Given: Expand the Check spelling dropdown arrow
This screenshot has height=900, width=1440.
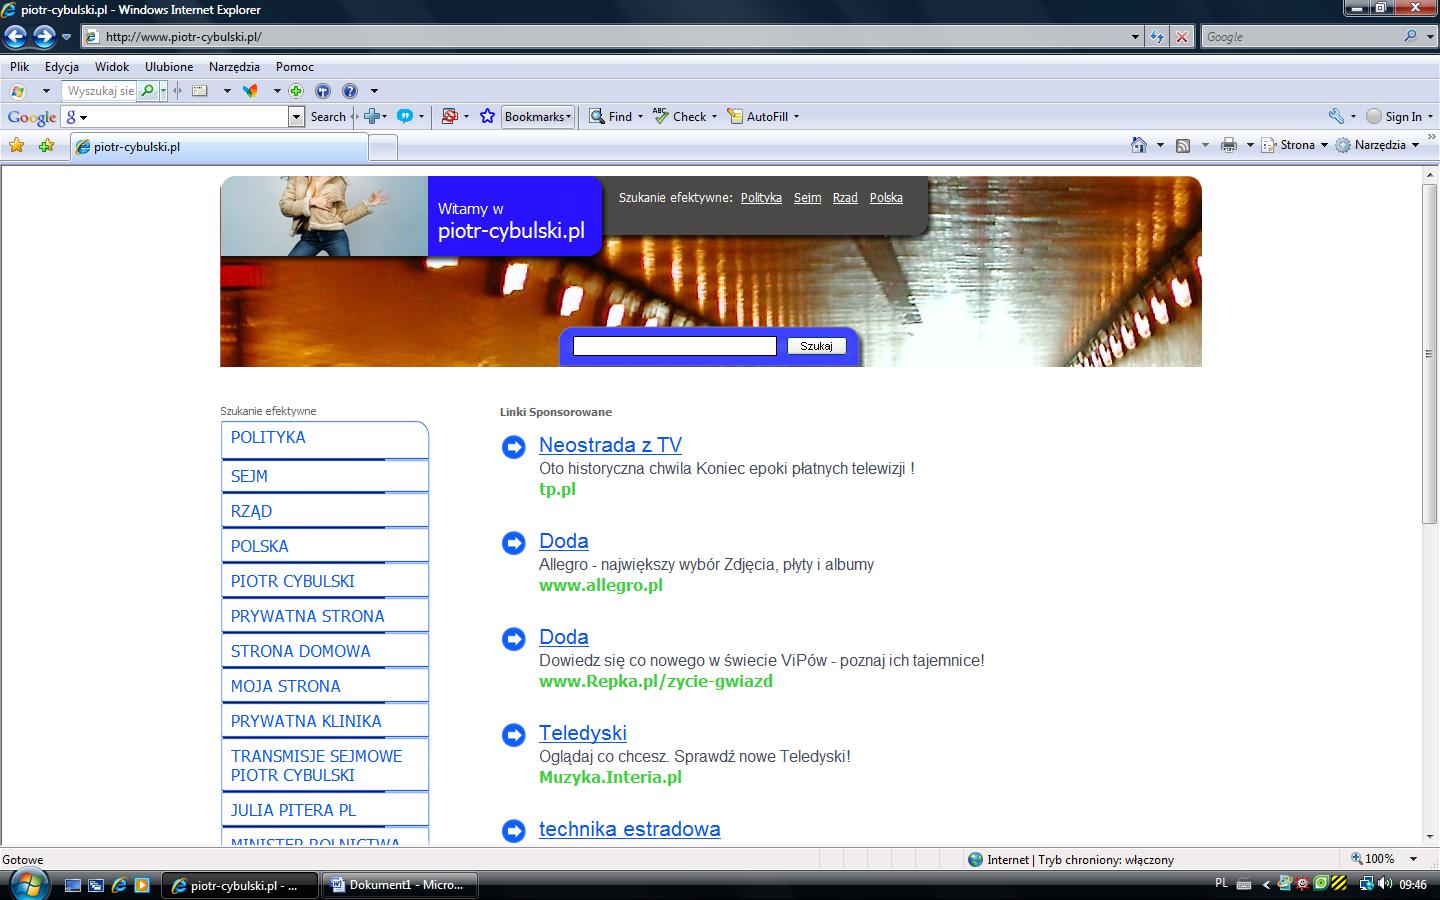Looking at the screenshot, I should point(714,117).
